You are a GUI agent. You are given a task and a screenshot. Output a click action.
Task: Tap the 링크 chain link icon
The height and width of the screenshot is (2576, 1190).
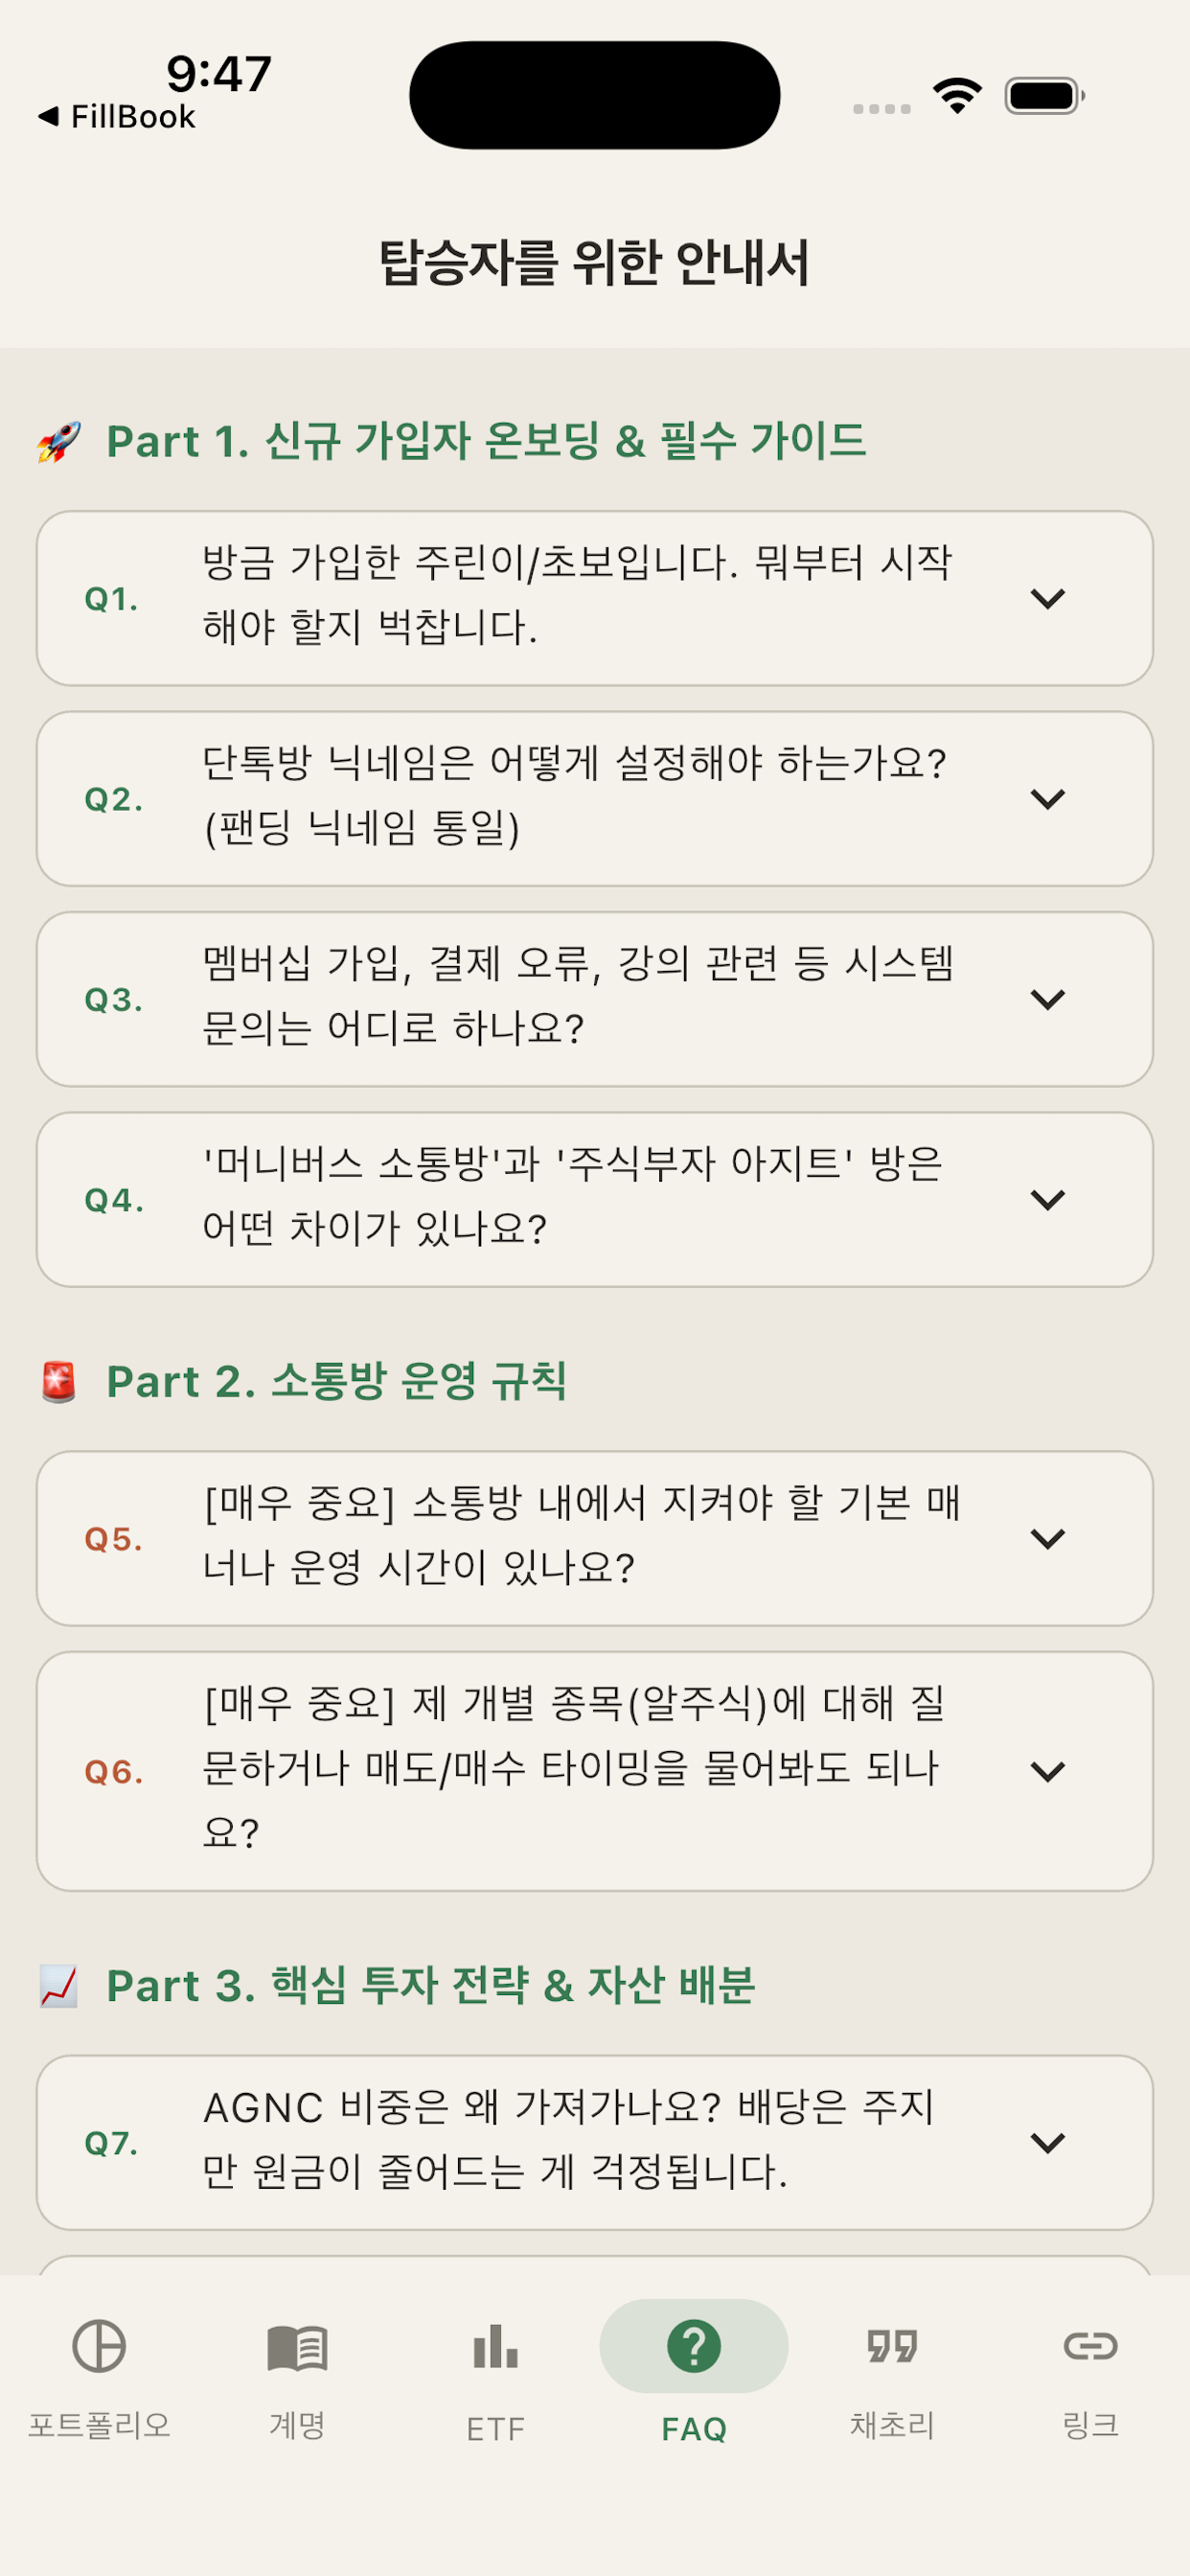click(1090, 2346)
